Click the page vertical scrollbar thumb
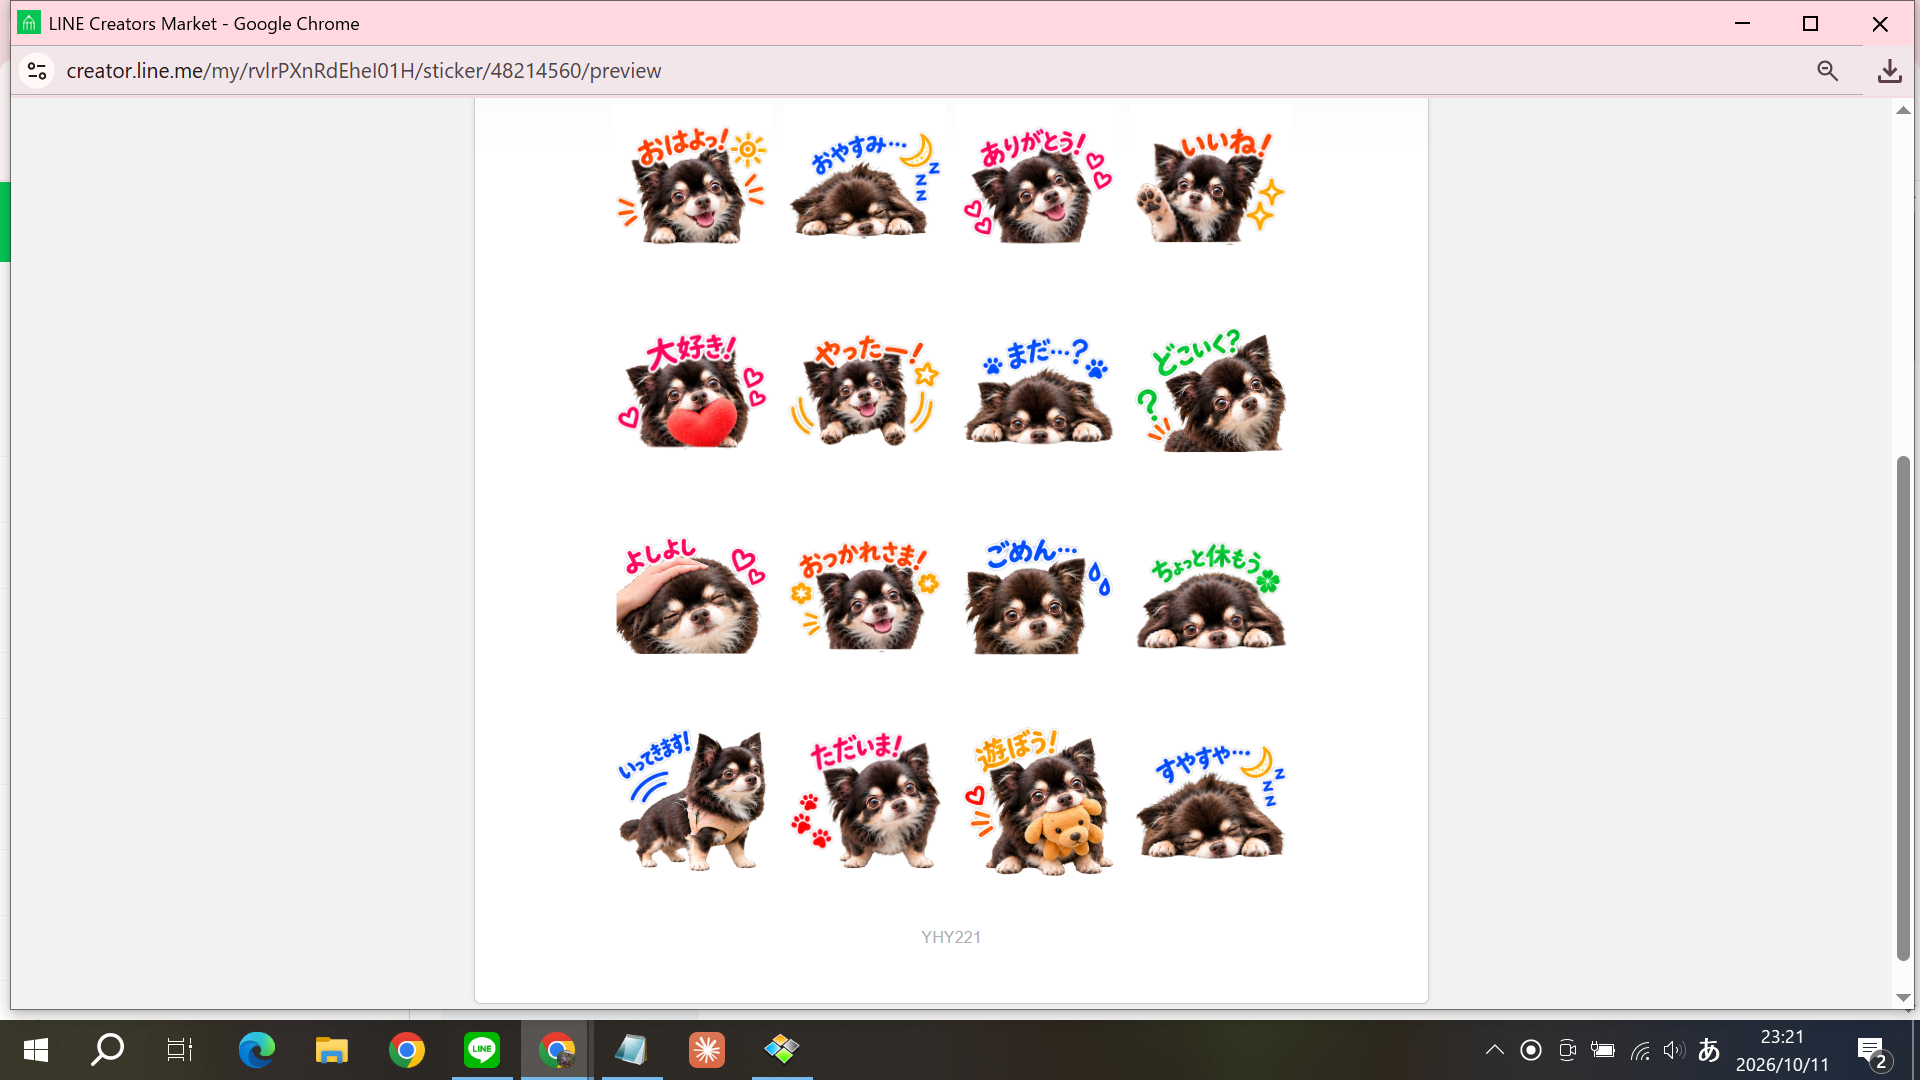The image size is (1920, 1080). click(1903, 708)
